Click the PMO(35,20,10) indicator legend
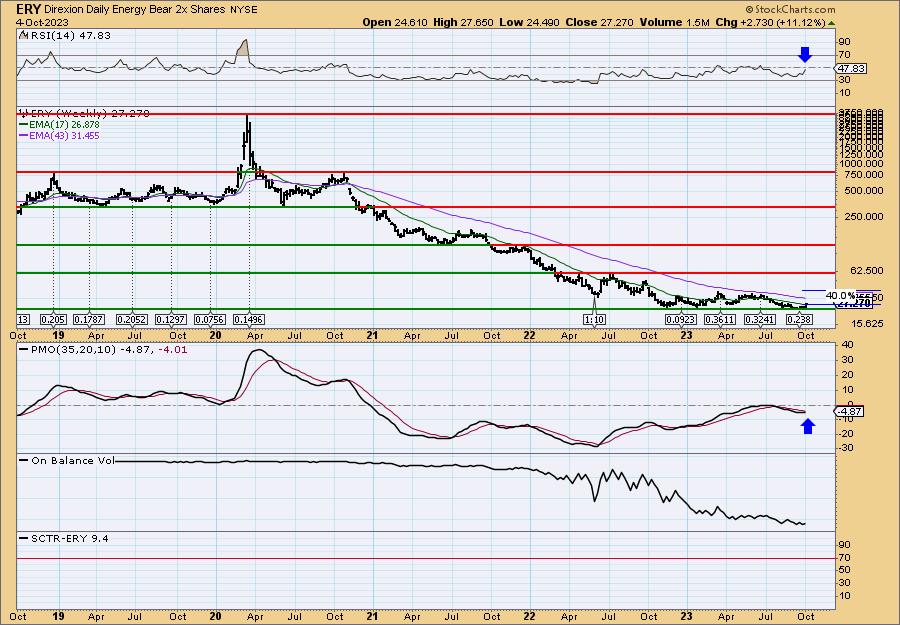This screenshot has height=625, width=900. pos(103,350)
